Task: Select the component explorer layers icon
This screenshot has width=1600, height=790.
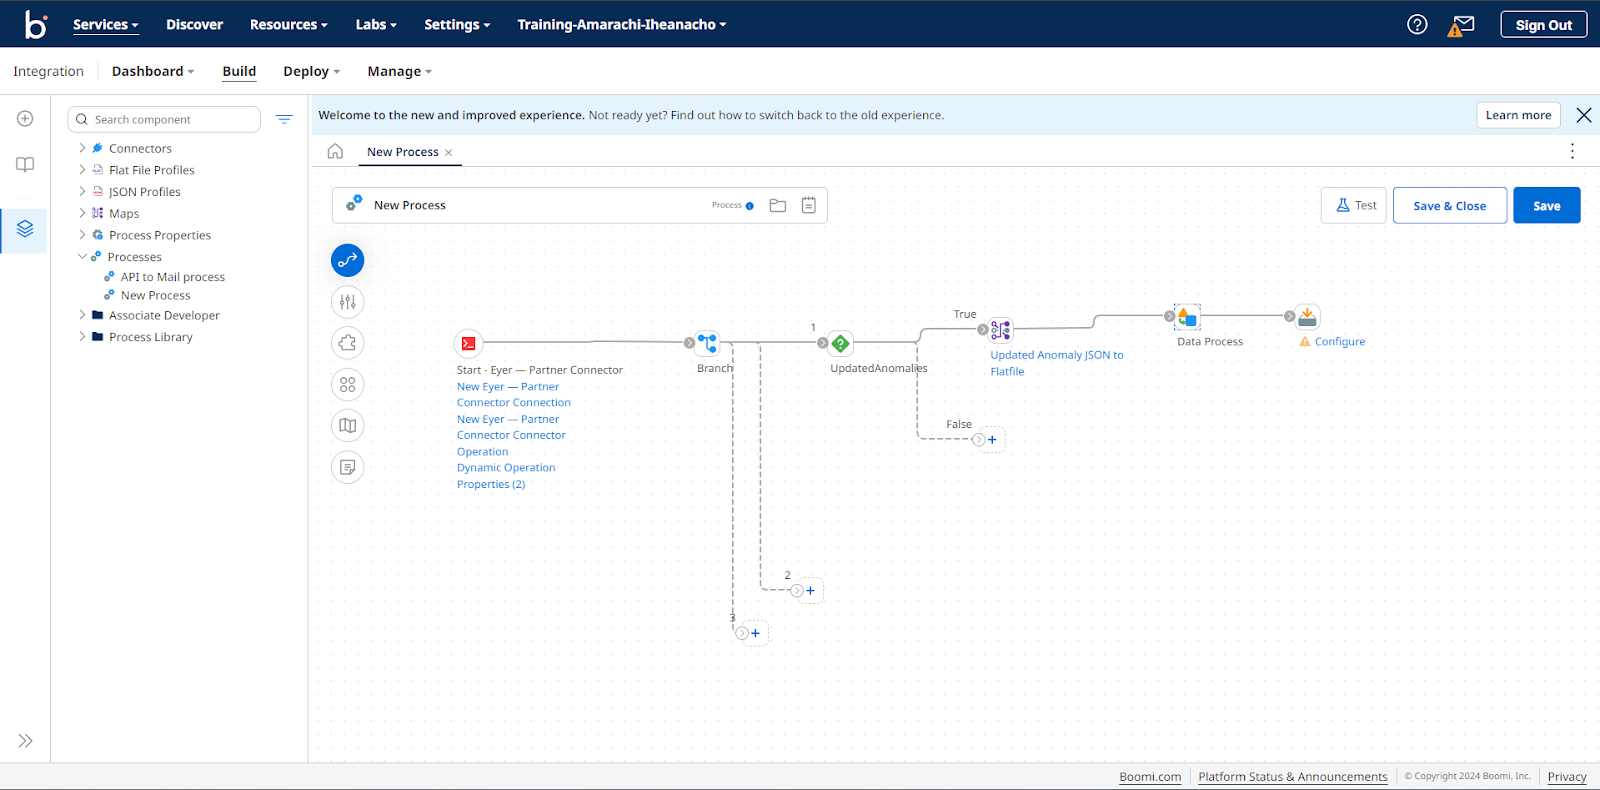Action: click(x=25, y=229)
